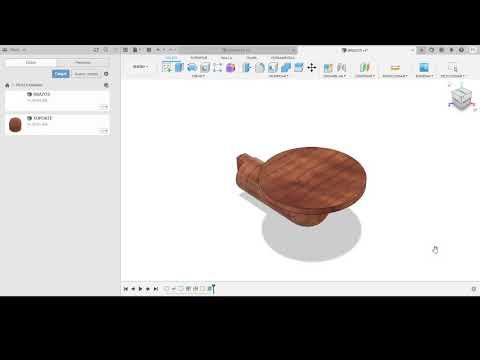Play the design timeline

point(140,289)
